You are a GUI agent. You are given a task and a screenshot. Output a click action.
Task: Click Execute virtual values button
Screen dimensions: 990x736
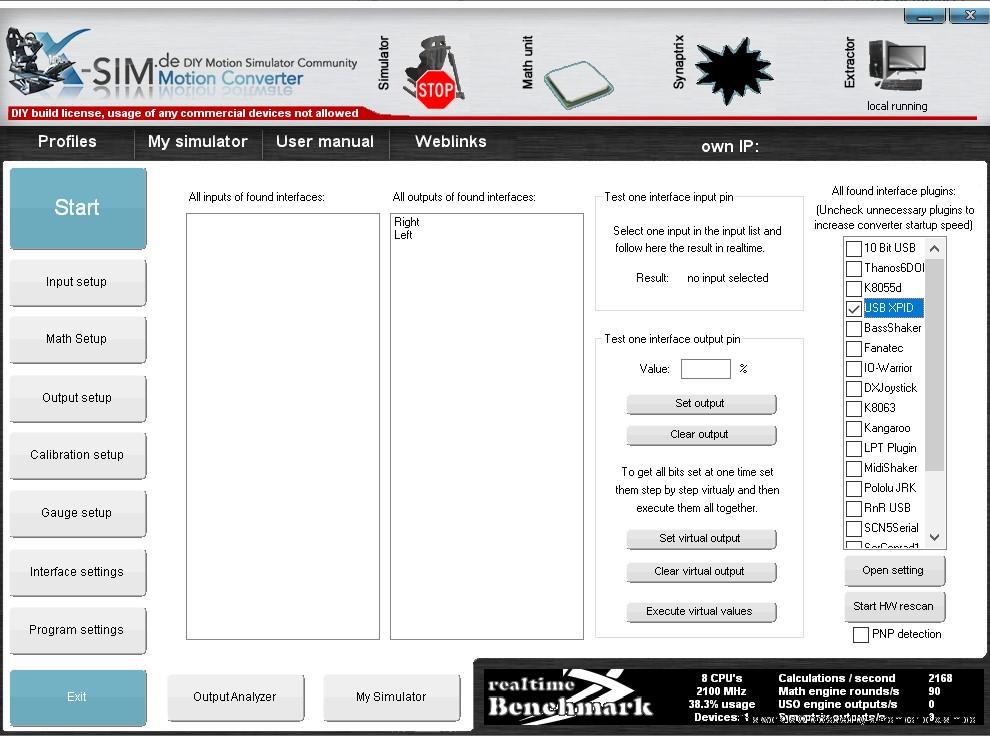pos(701,612)
